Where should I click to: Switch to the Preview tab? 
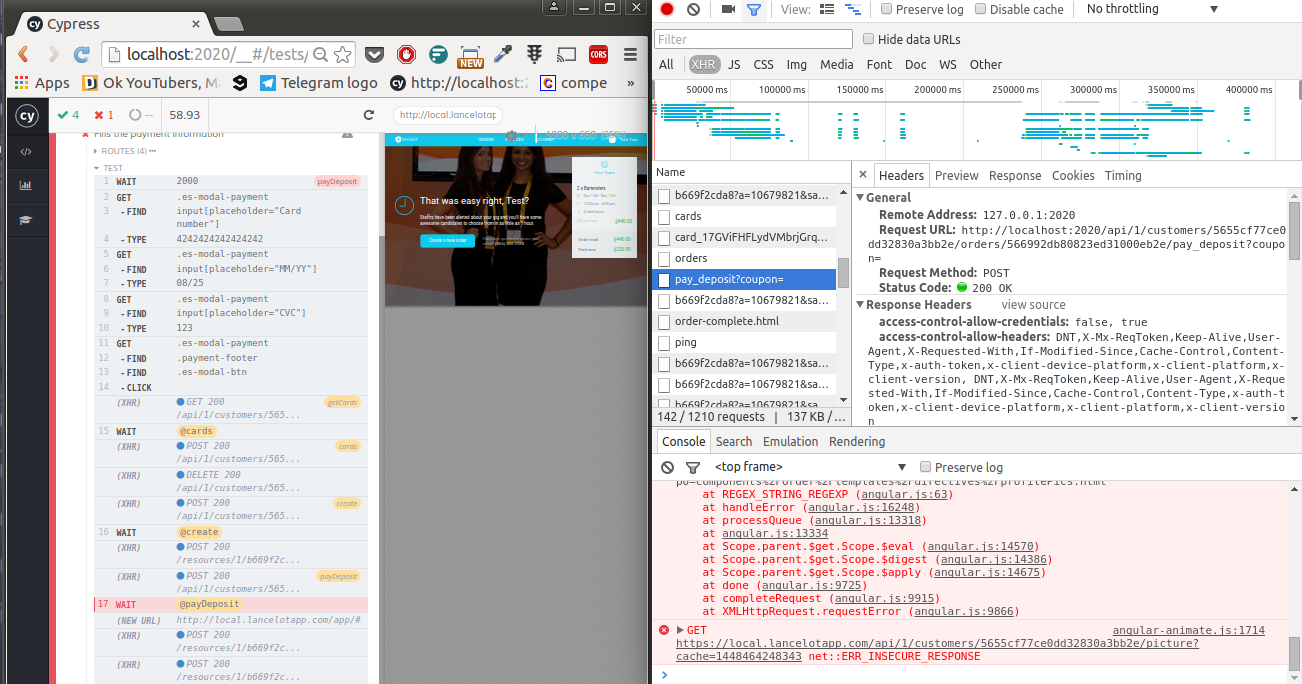[x=957, y=175]
